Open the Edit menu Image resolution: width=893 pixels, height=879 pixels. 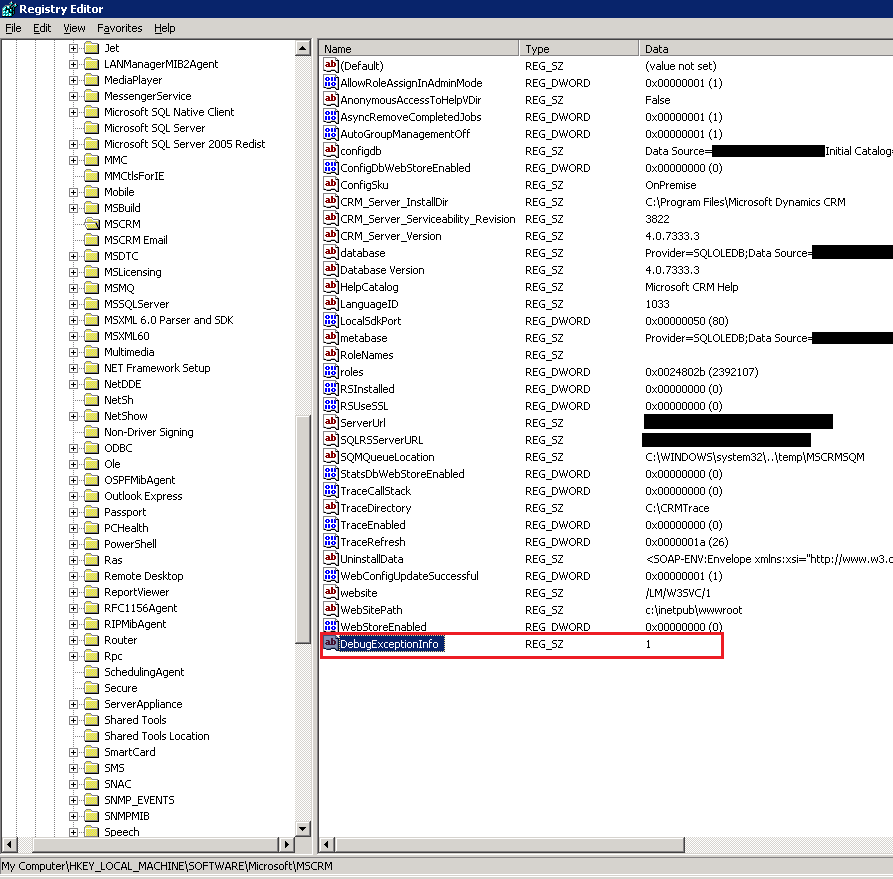tap(42, 28)
